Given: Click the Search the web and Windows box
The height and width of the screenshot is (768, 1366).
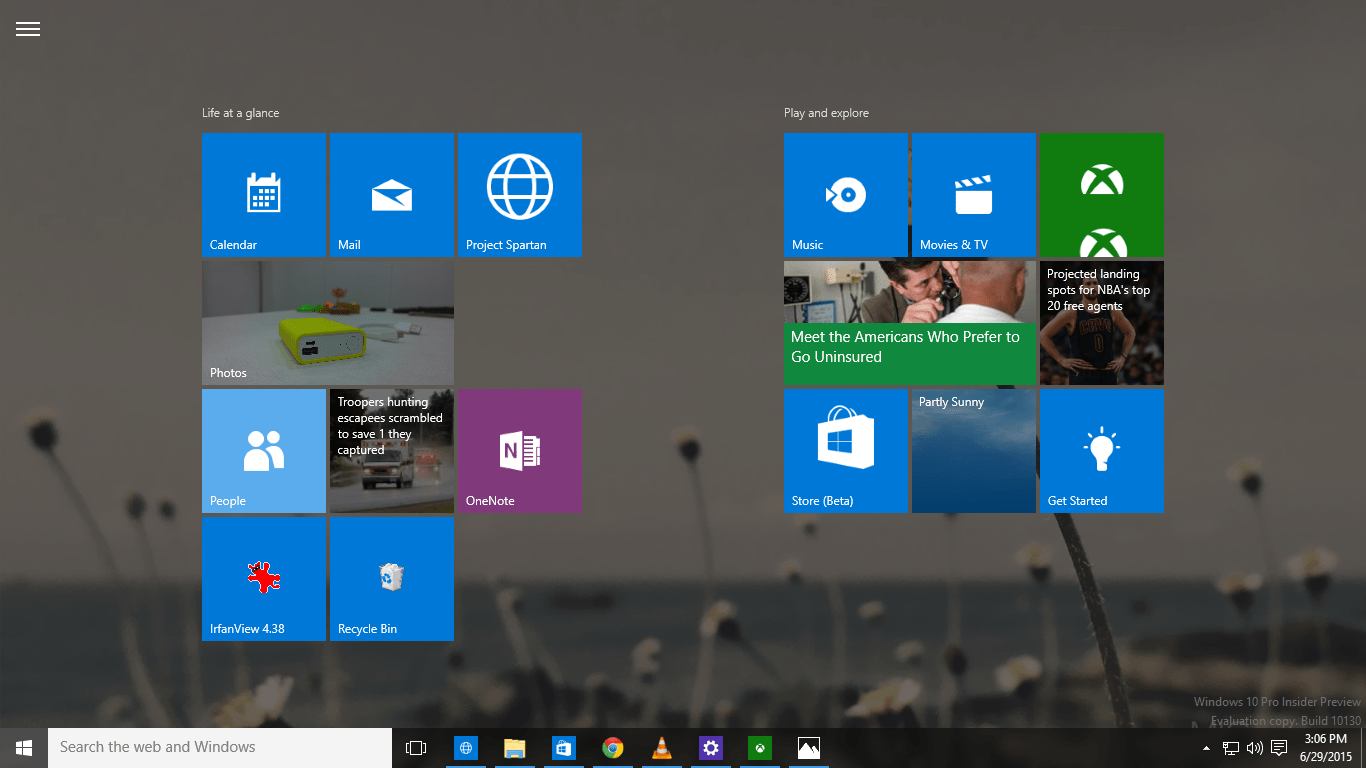Looking at the screenshot, I should (x=220, y=747).
